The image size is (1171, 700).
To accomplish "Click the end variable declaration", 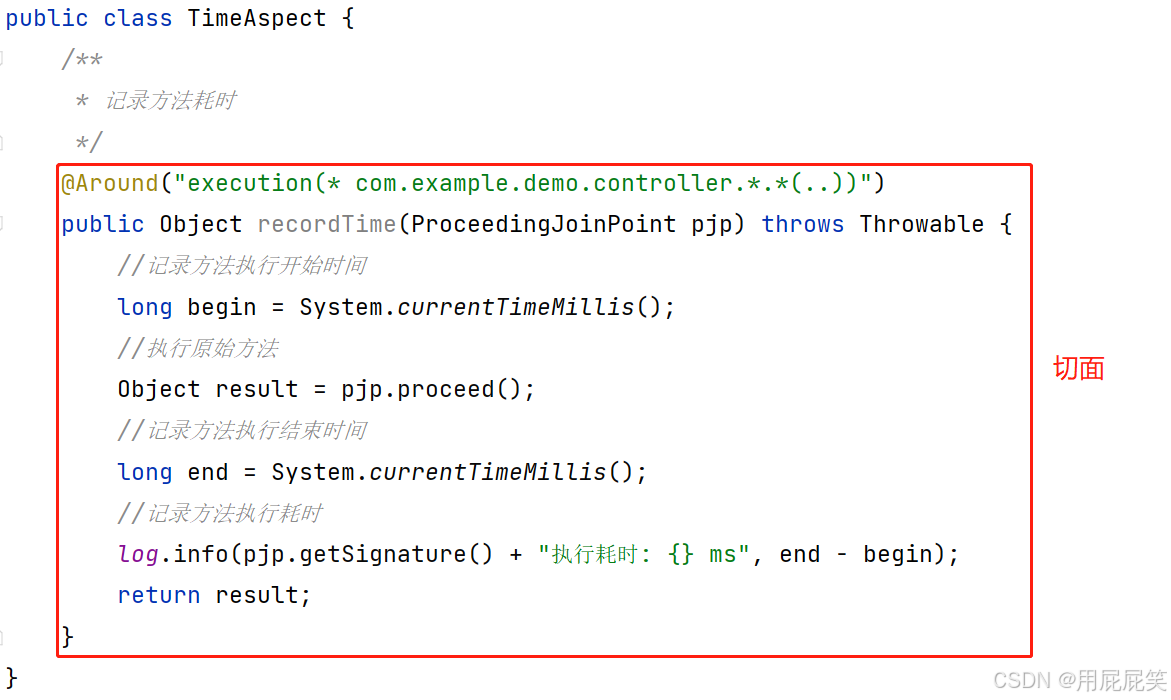I will 208,472.
